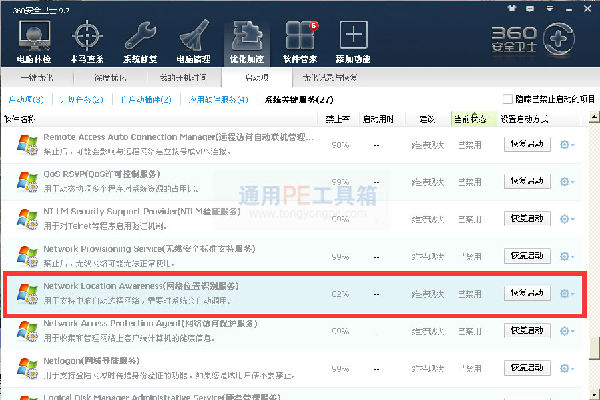
Task: Open the 添加功能 add features plus icon
Action: click(353, 41)
